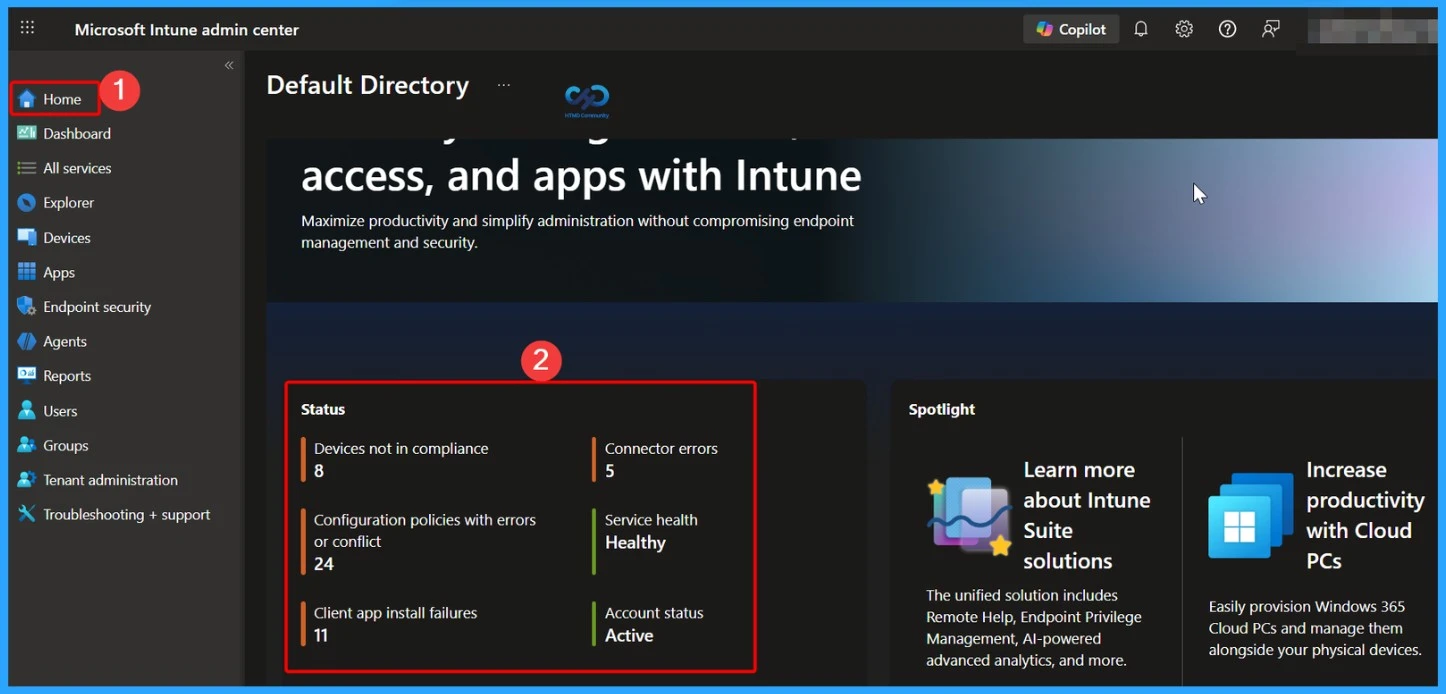Click Devices not in compliance status
The width and height of the screenshot is (1446, 694).
click(x=400, y=459)
